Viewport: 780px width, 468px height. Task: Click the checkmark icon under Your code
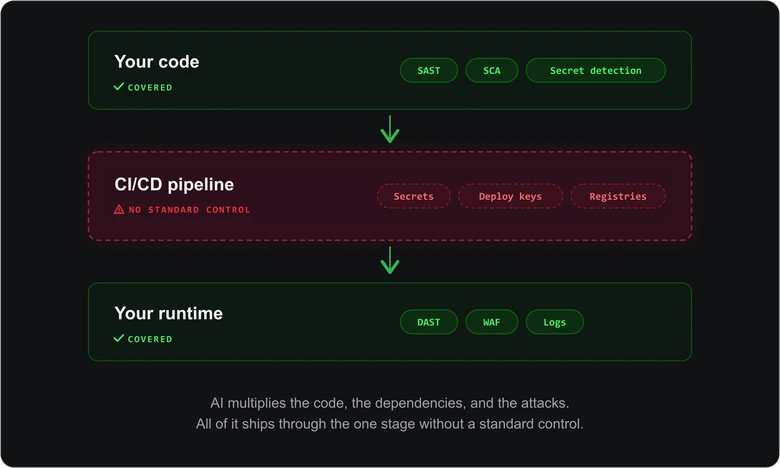point(119,87)
